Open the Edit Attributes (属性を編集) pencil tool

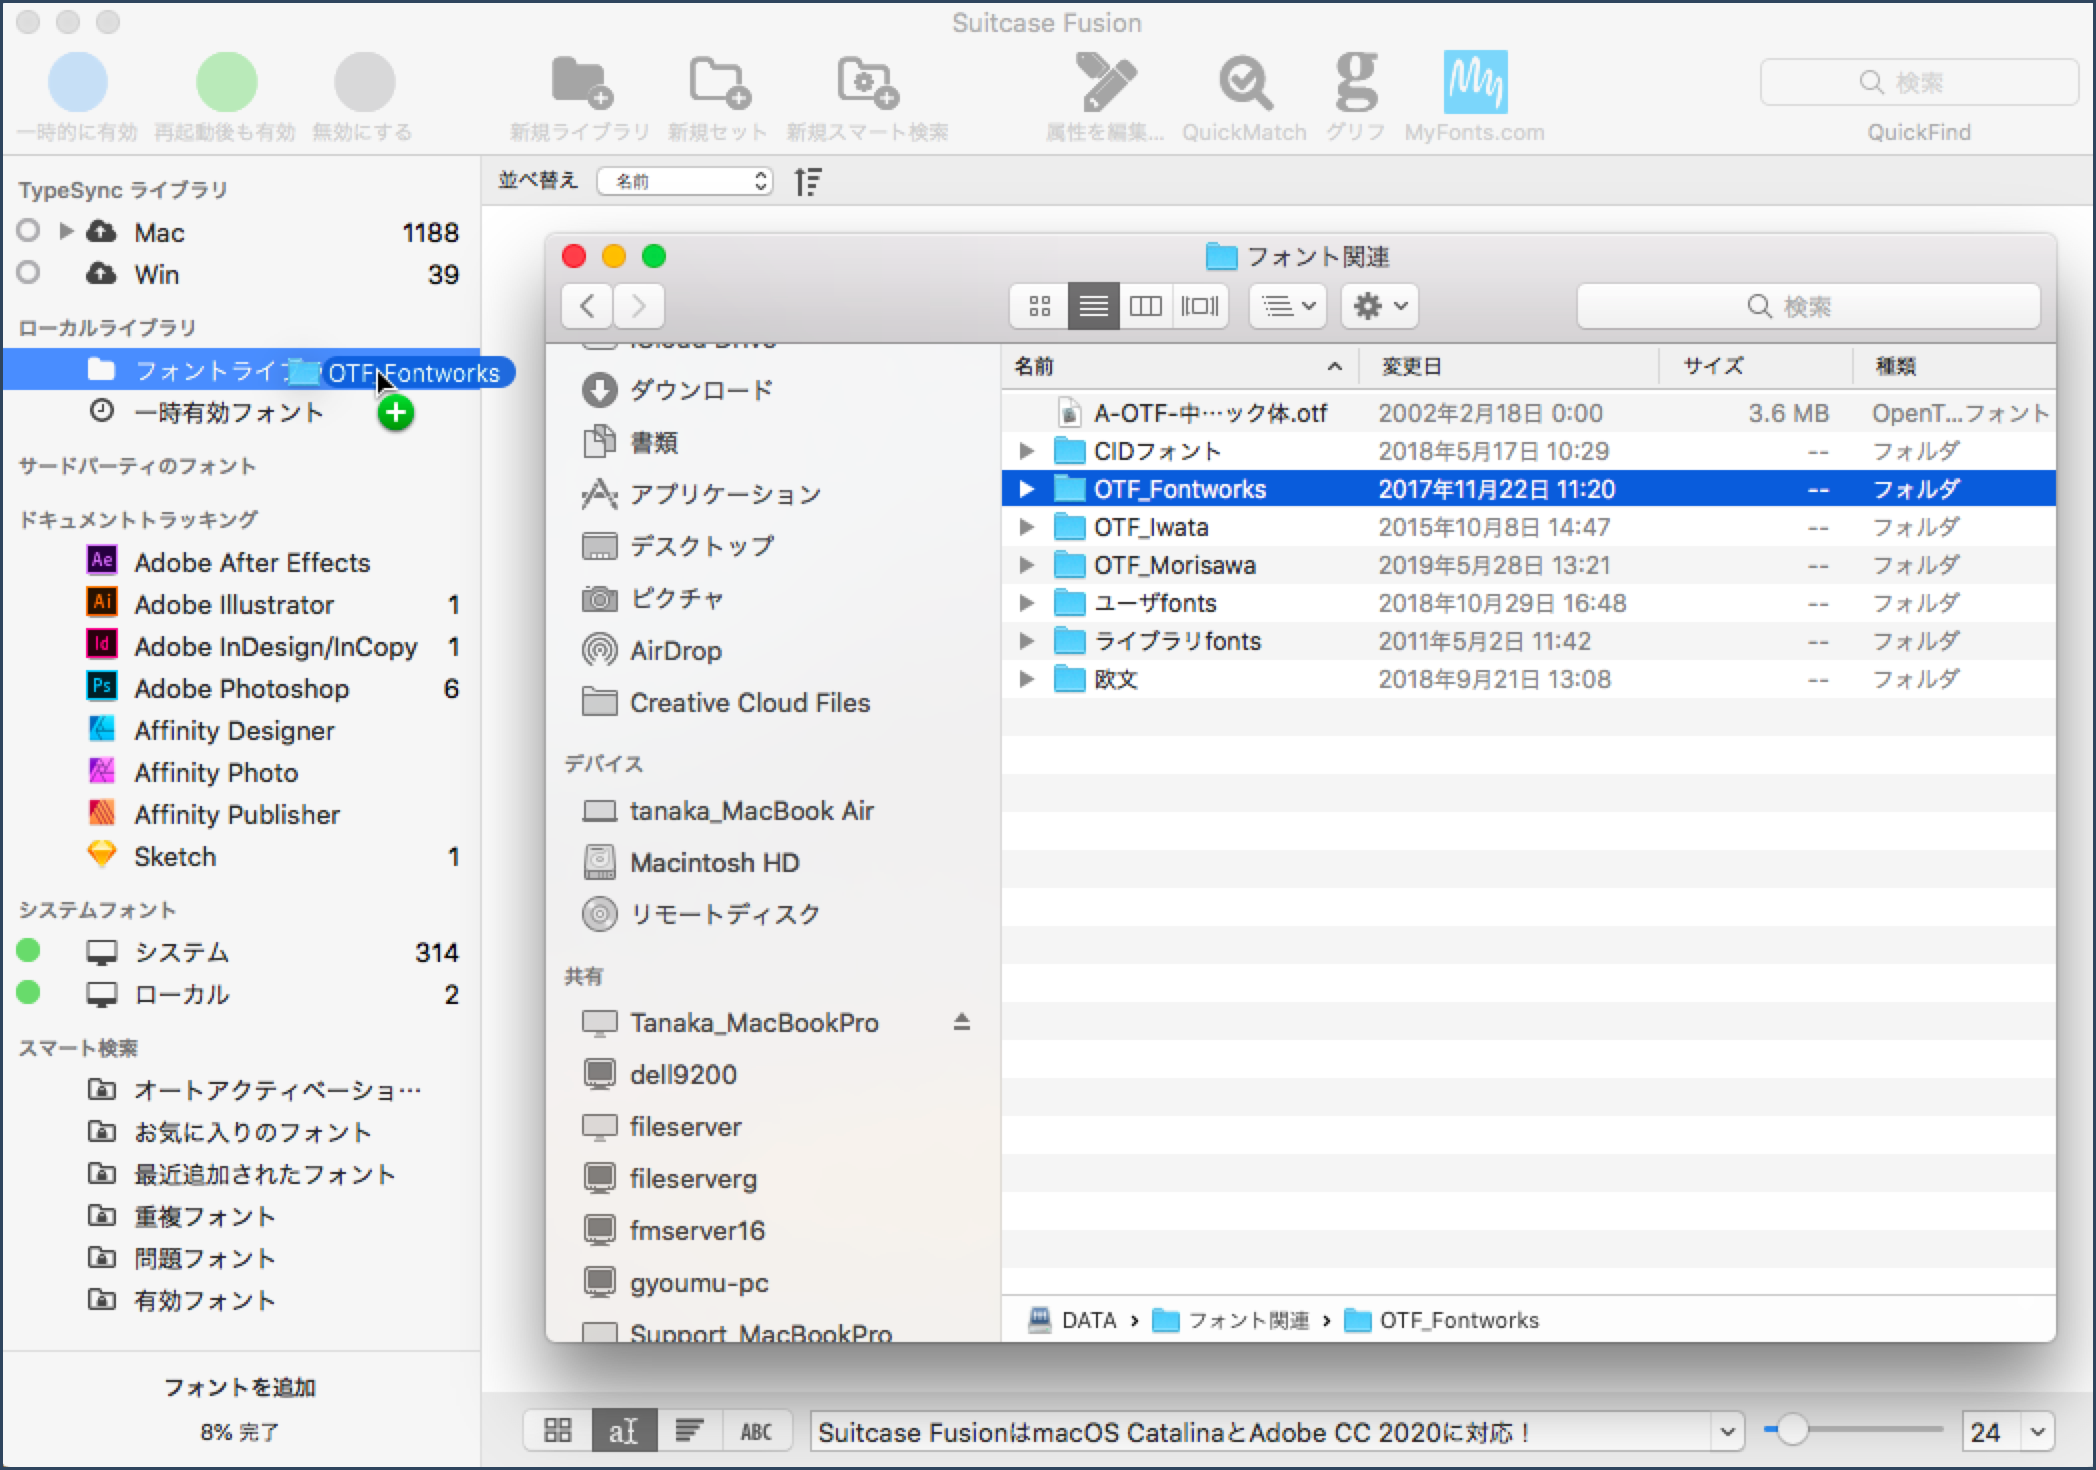(1105, 82)
